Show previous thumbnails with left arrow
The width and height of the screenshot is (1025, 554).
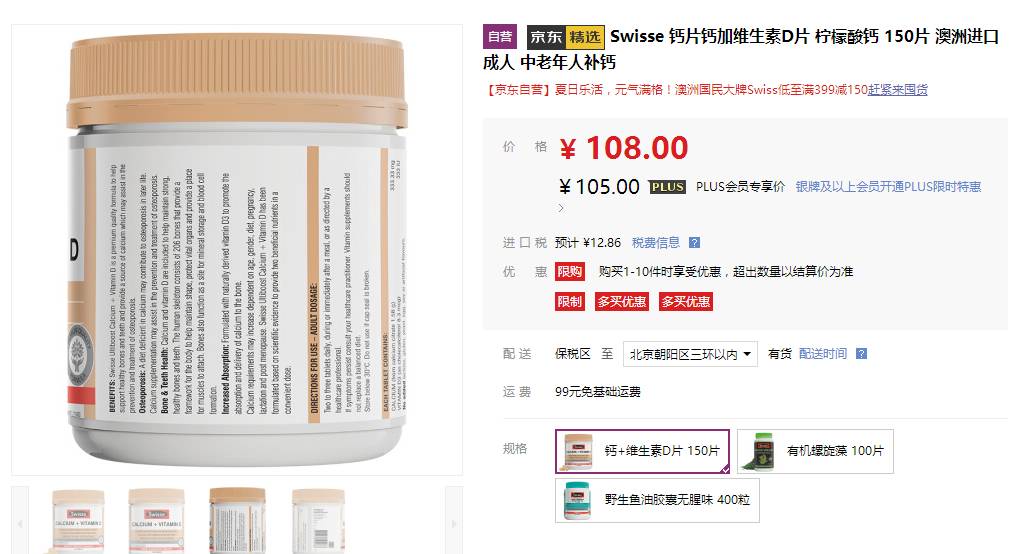(x=20, y=523)
